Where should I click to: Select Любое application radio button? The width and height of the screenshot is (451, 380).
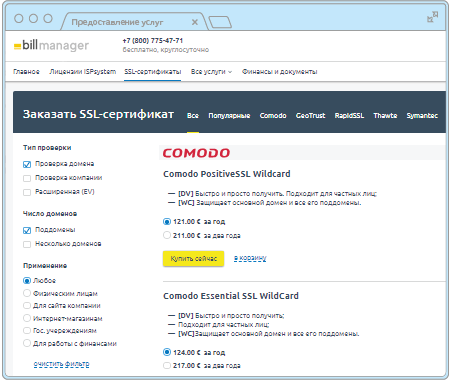pyautogui.click(x=27, y=281)
